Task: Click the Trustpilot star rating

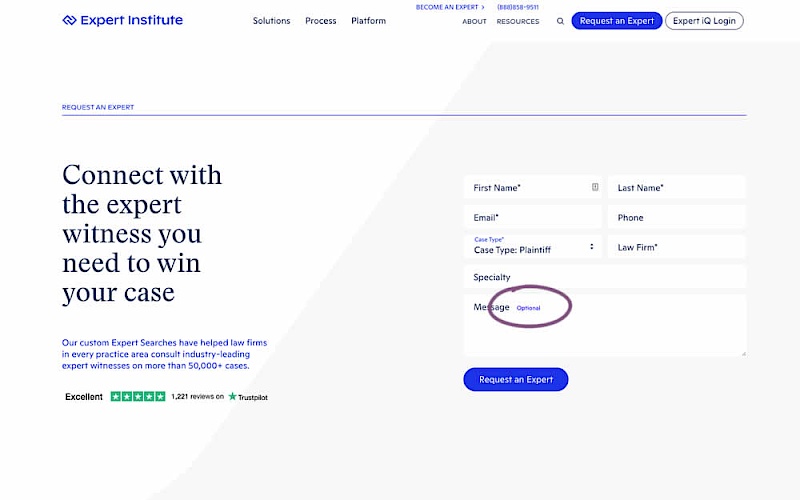Action: click(x=138, y=397)
